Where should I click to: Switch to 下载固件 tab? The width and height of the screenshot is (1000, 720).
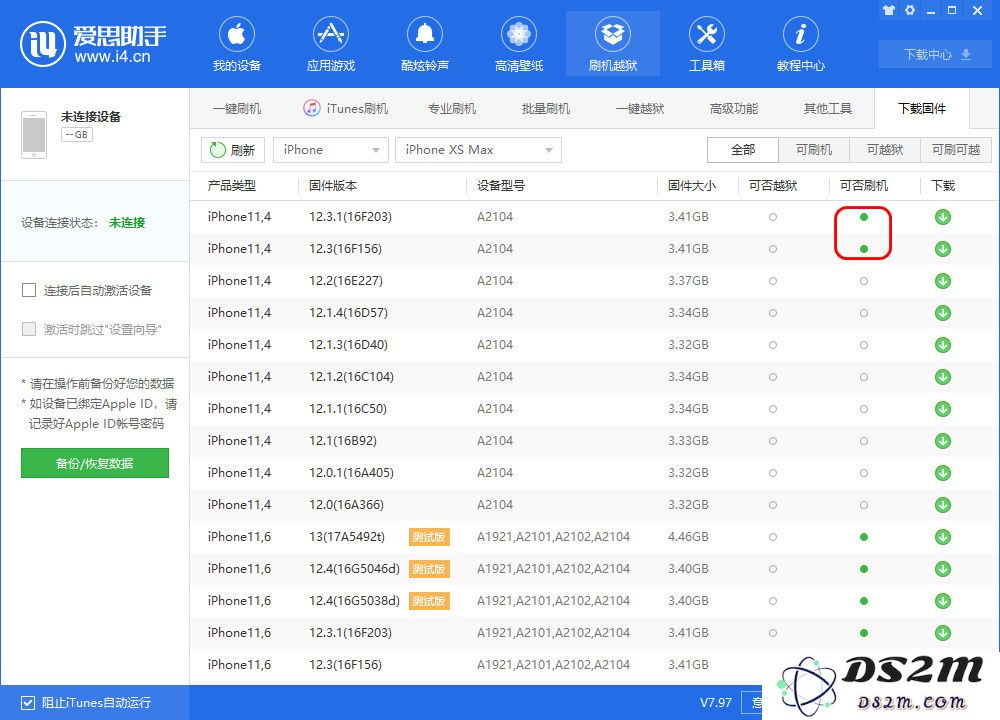click(x=922, y=109)
